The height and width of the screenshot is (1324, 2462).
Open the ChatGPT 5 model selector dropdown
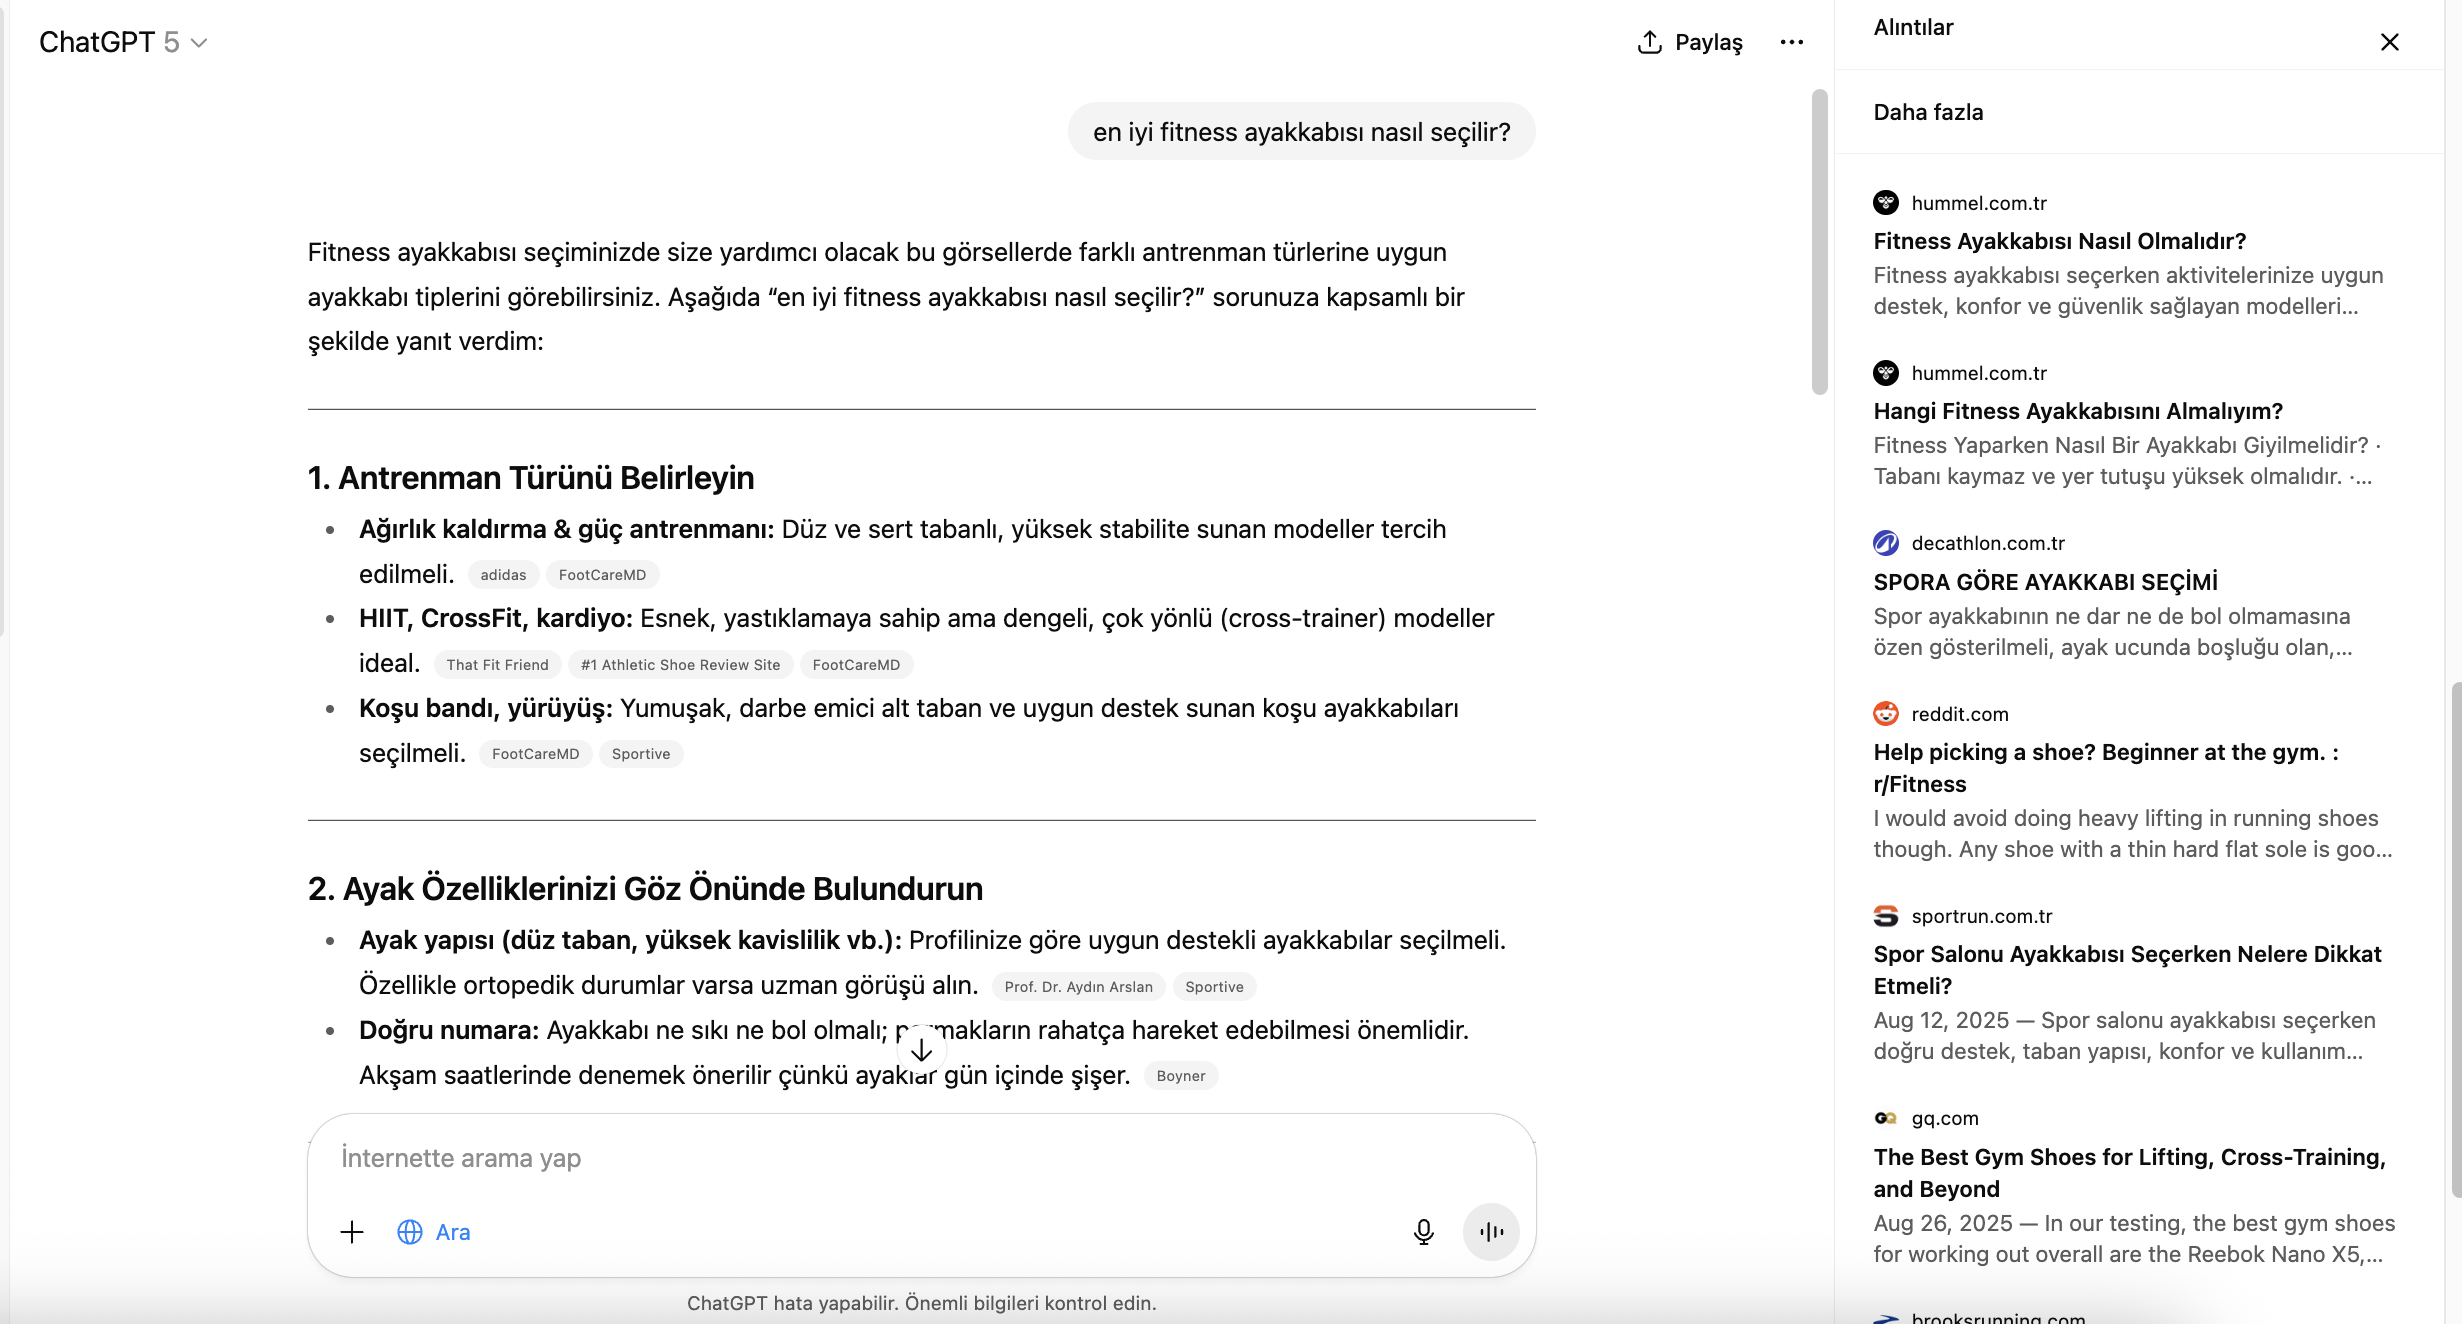(x=123, y=42)
